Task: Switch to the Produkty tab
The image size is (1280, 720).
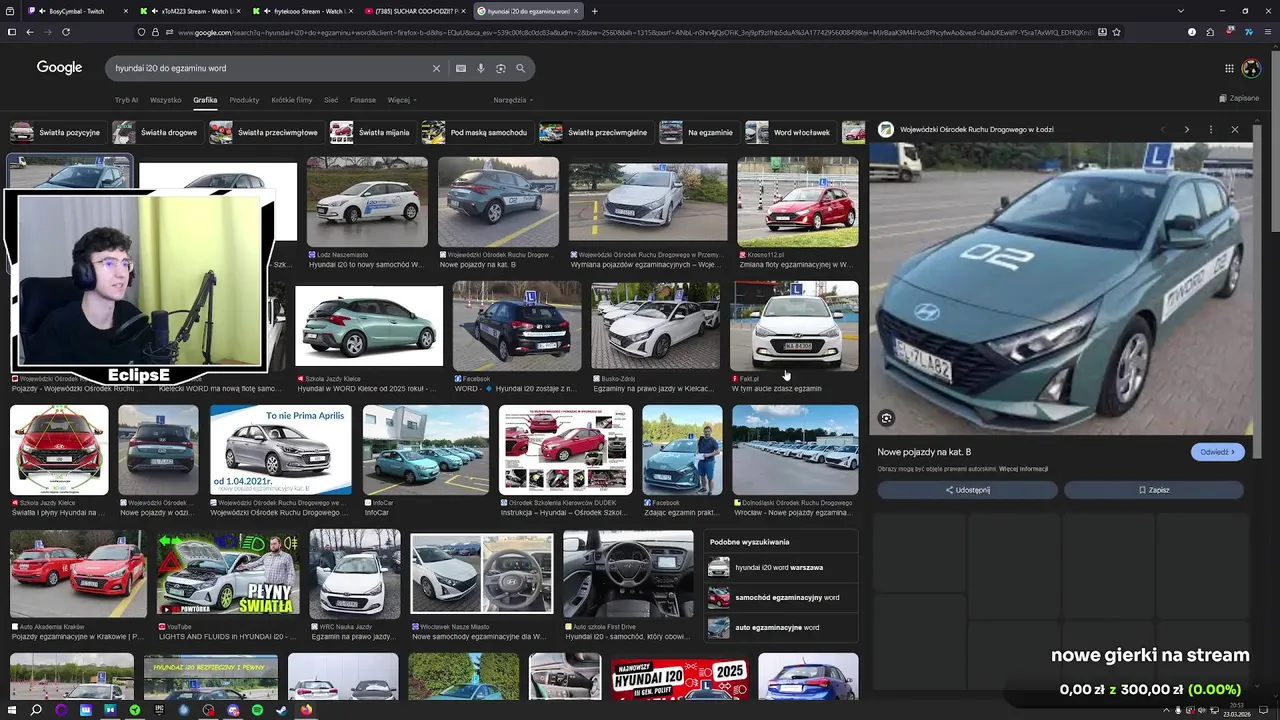Action: pyautogui.click(x=244, y=100)
